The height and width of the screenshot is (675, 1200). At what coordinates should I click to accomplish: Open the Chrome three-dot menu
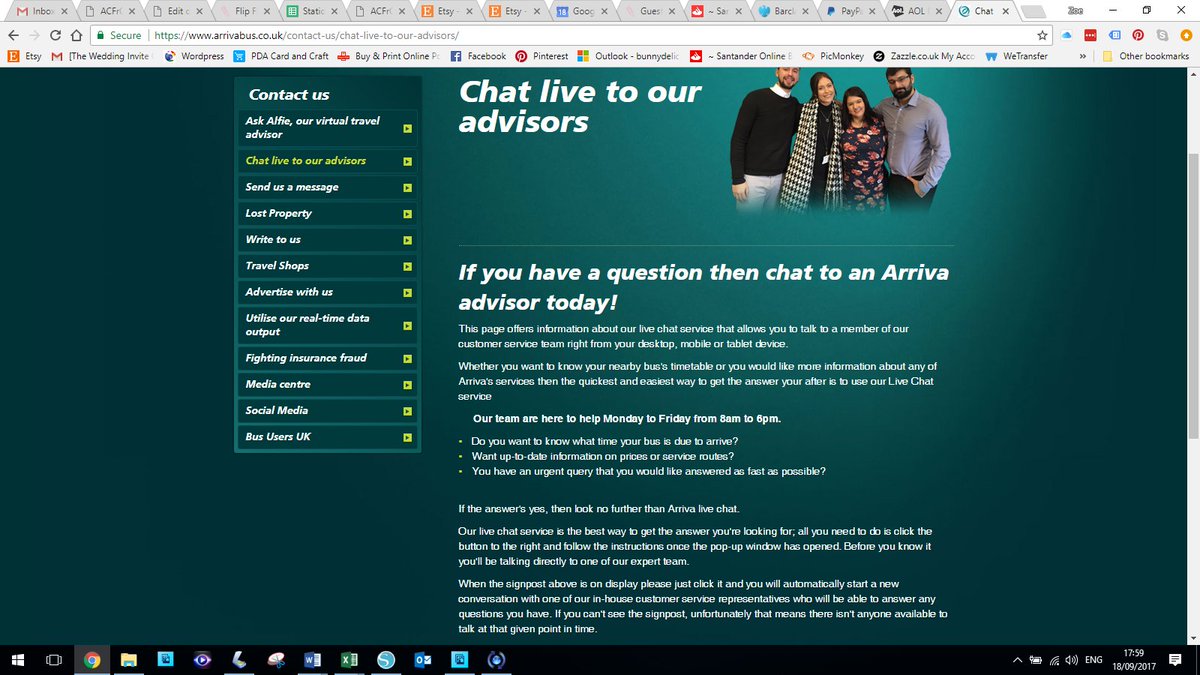(x=1186, y=35)
